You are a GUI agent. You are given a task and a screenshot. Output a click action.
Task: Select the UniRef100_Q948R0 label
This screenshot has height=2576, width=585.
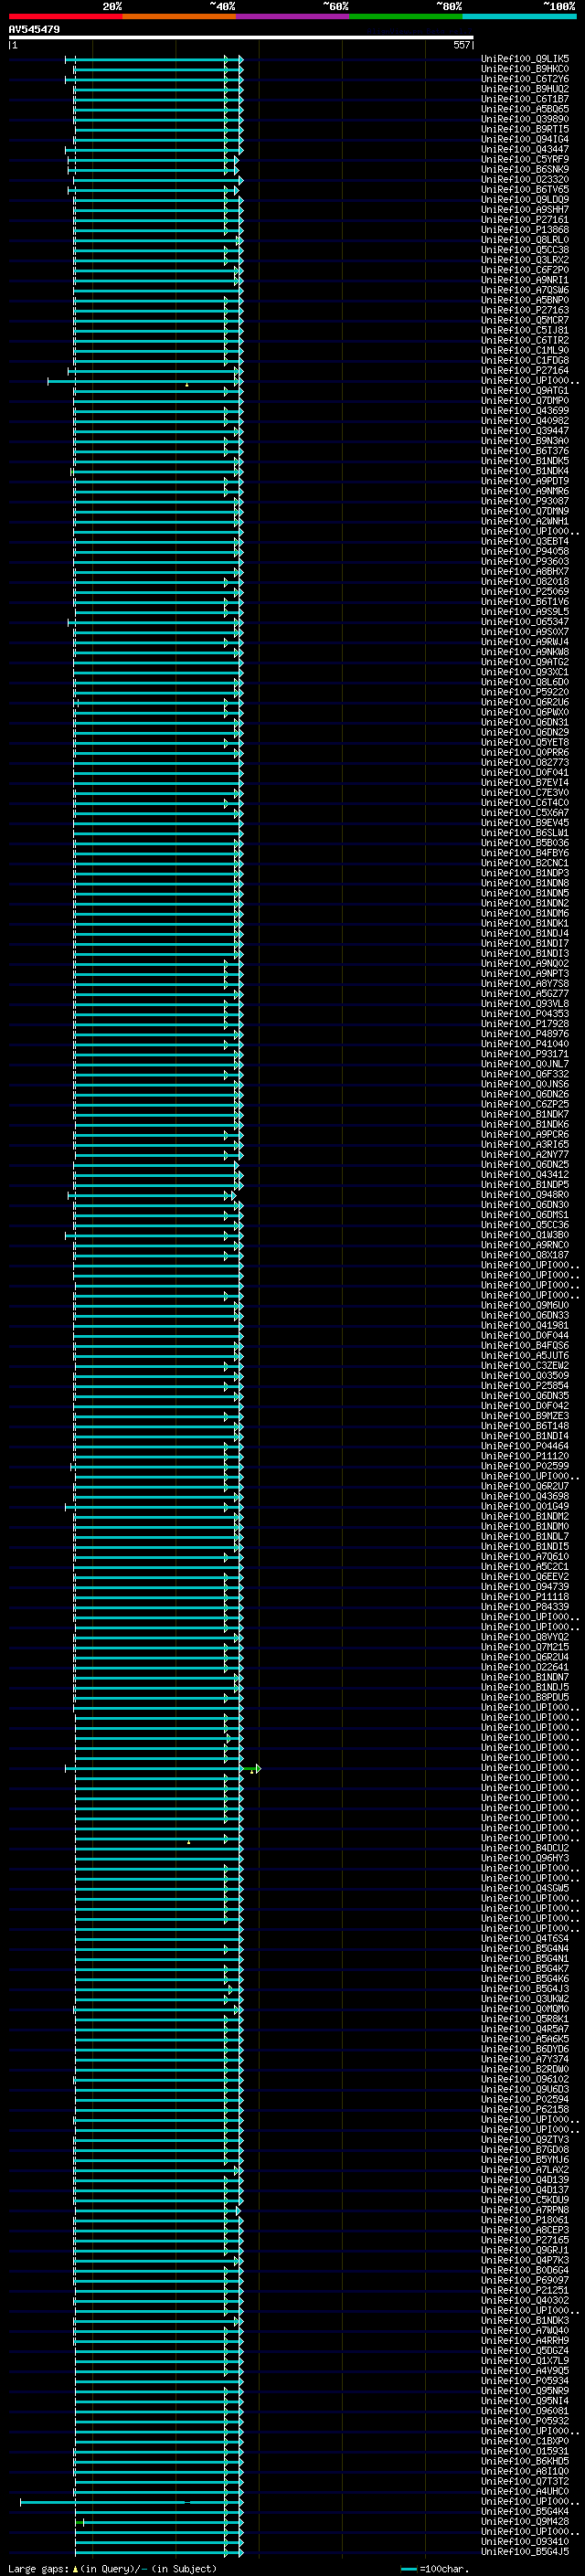tap(525, 1195)
